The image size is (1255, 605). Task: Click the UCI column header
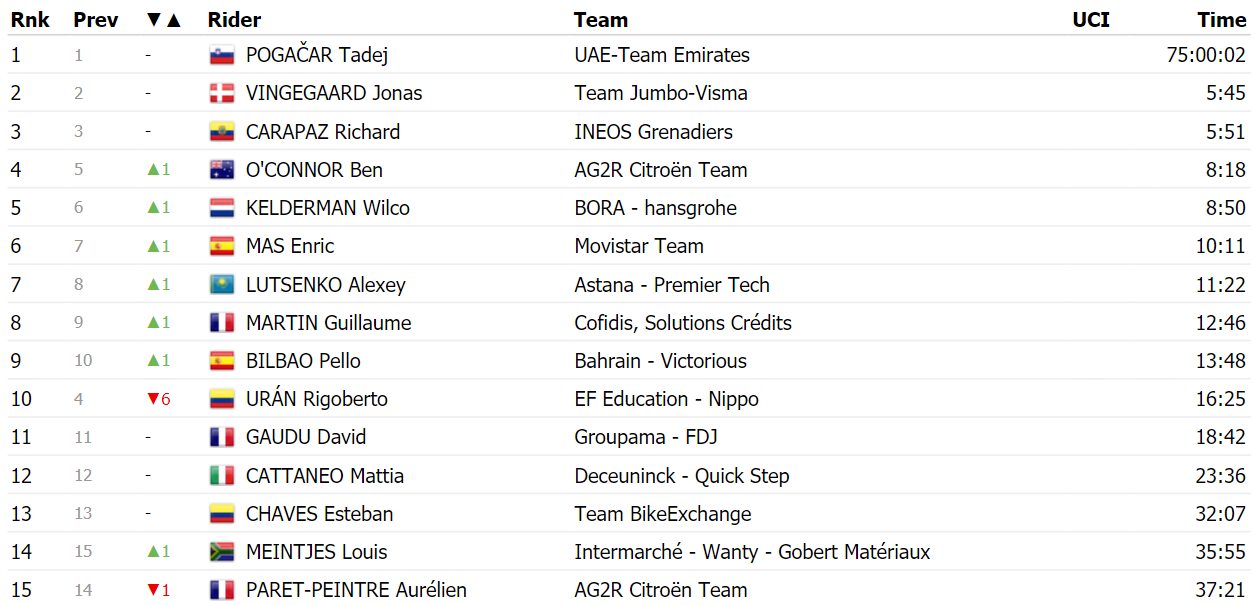(x=1091, y=20)
